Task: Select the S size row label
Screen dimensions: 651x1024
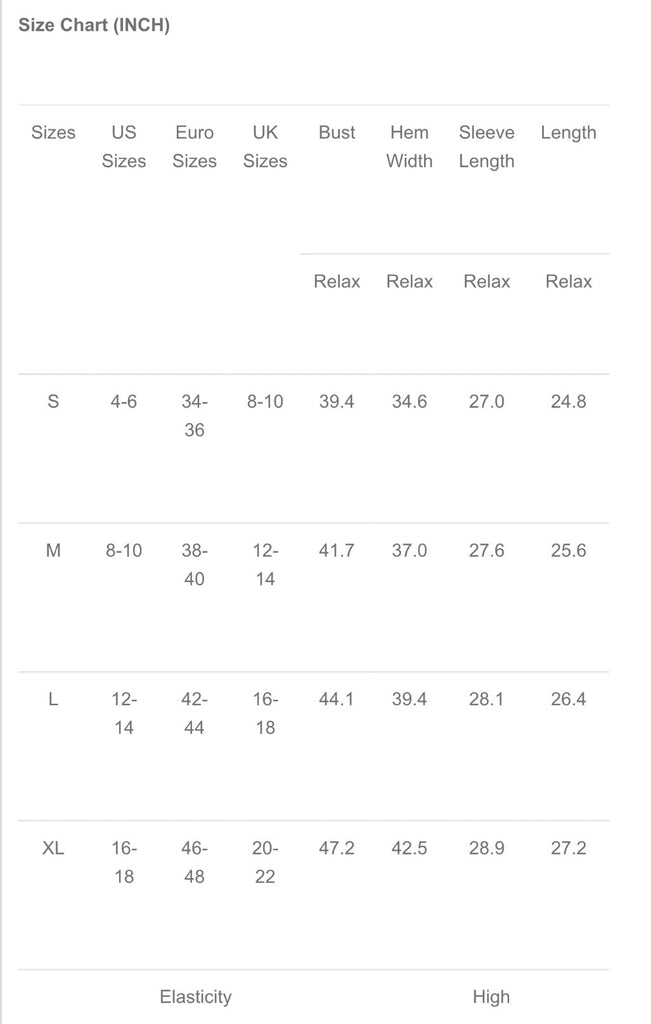Action: tap(53, 402)
